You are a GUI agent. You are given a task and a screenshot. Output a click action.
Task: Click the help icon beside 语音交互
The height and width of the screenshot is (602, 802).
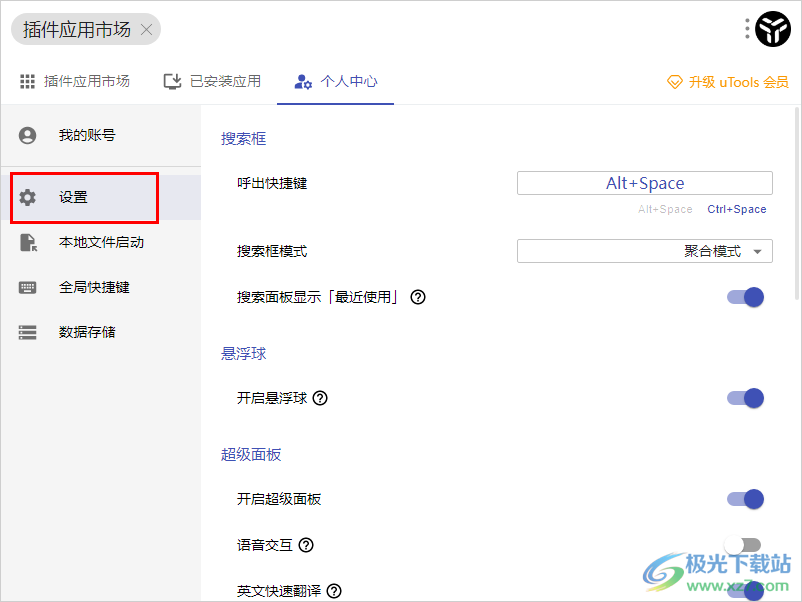(x=306, y=545)
